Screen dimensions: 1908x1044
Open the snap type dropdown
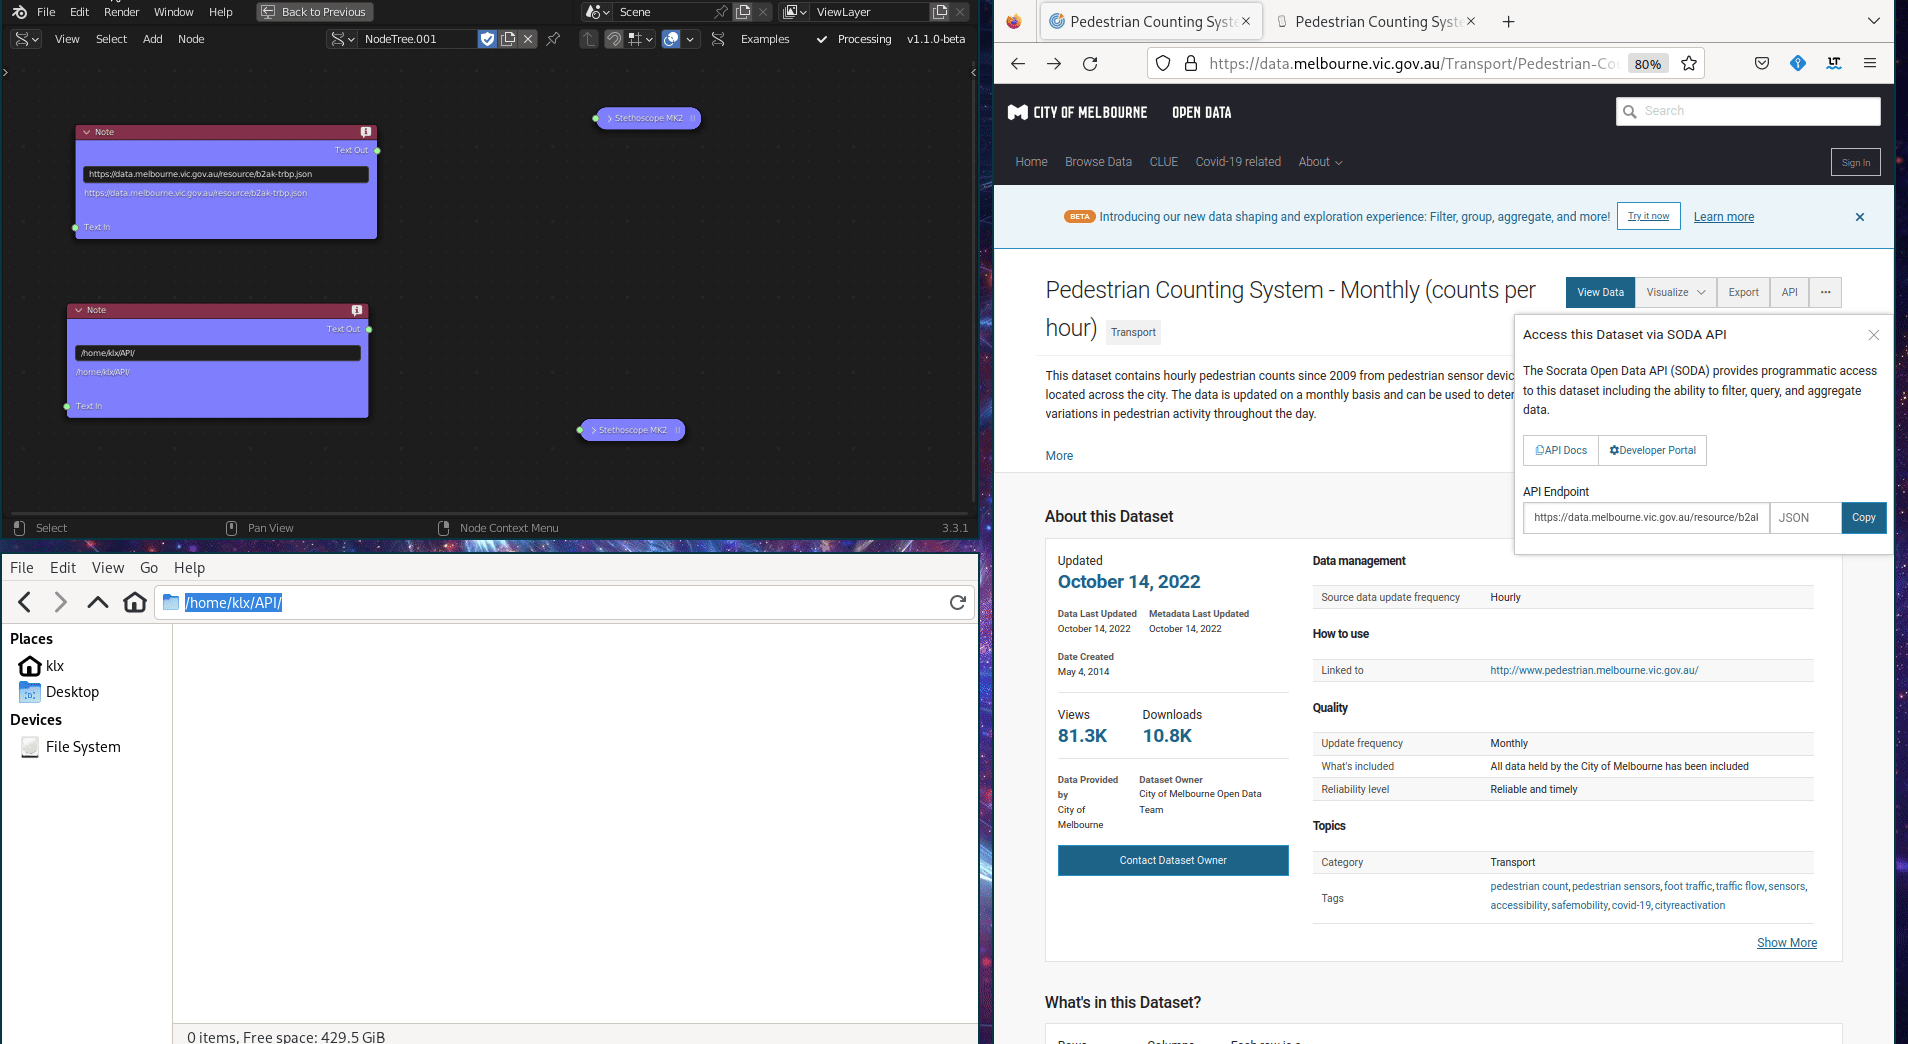tap(640, 39)
